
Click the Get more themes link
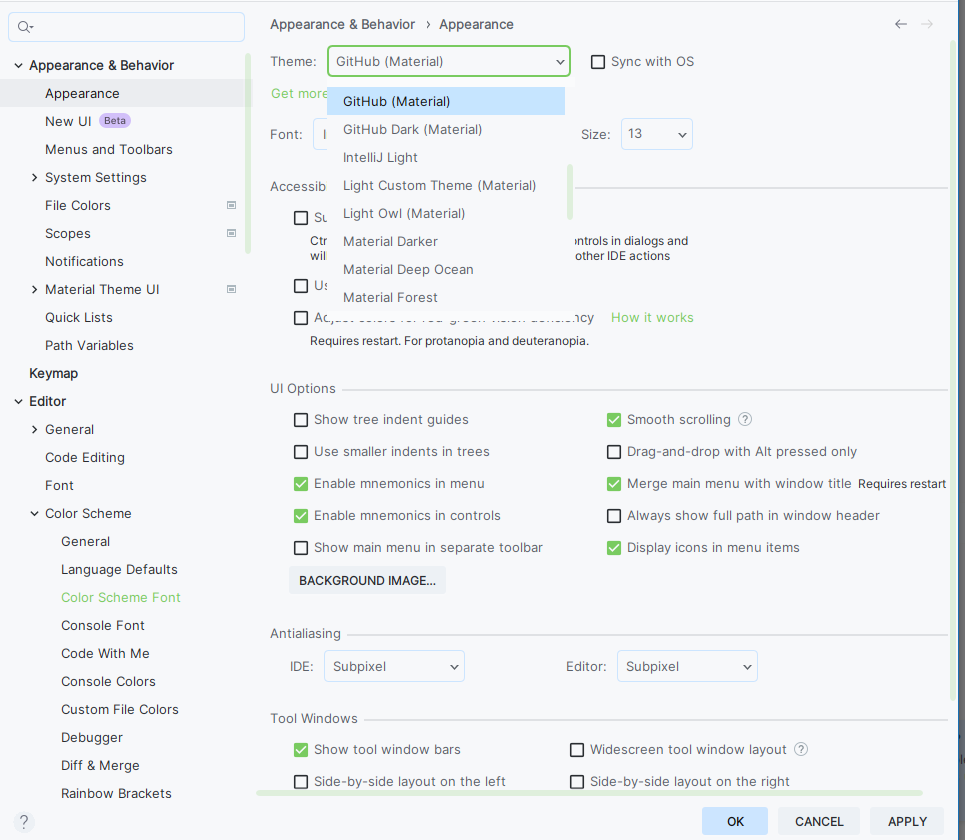(x=299, y=94)
